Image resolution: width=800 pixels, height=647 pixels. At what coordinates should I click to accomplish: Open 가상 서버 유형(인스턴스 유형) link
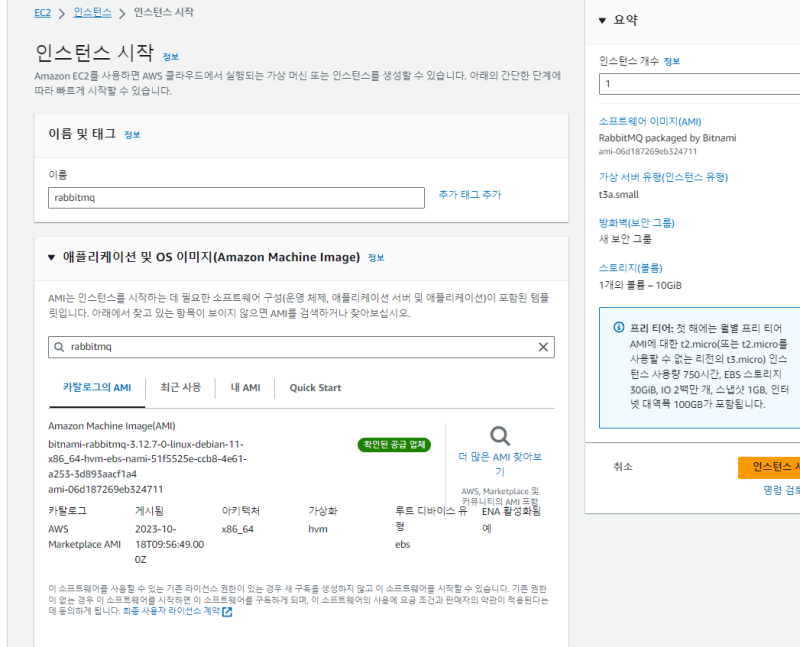coord(663,177)
